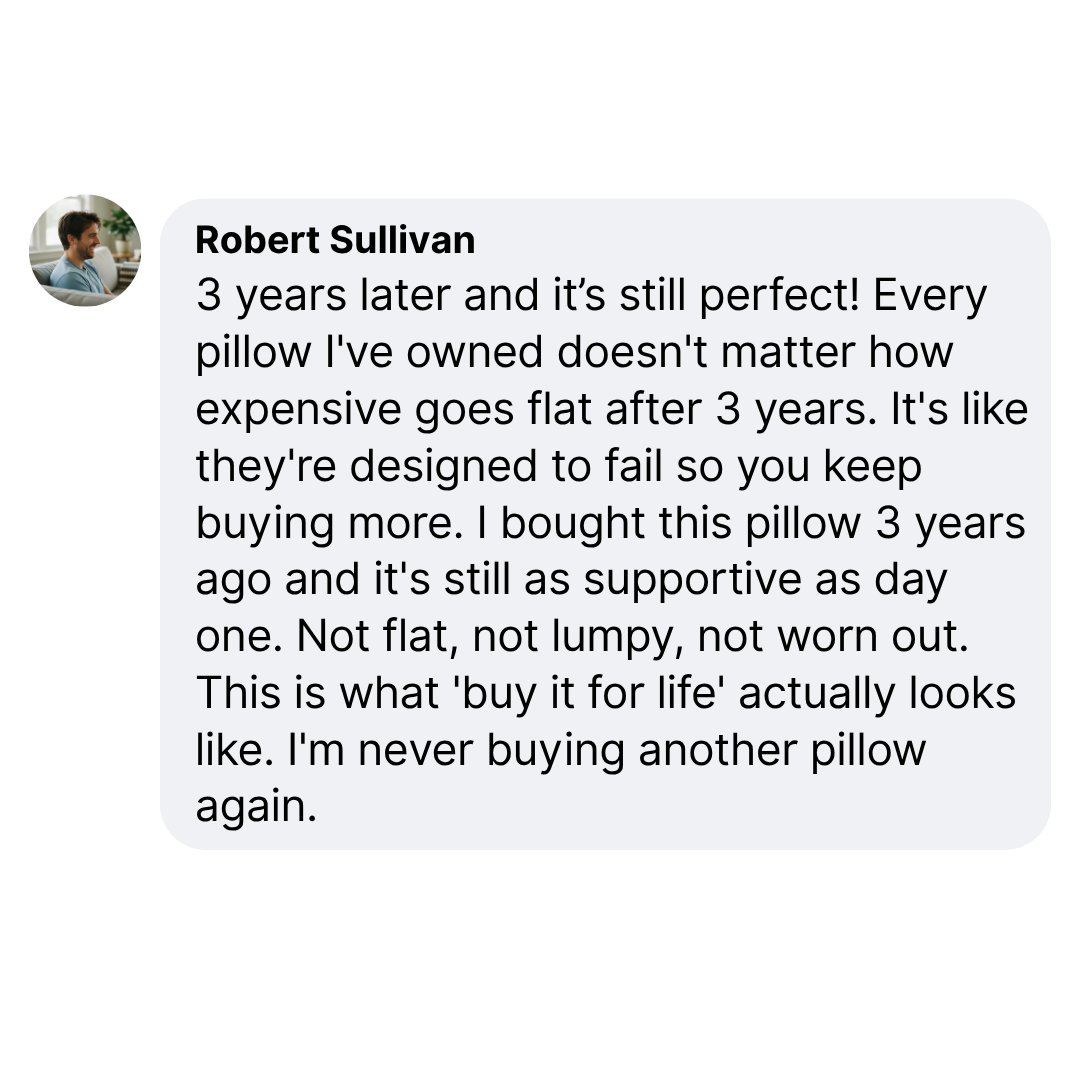The height and width of the screenshot is (1080, 1080).
Task: Open the Robert Sullivan profile name link
Action: click(335, 240)
